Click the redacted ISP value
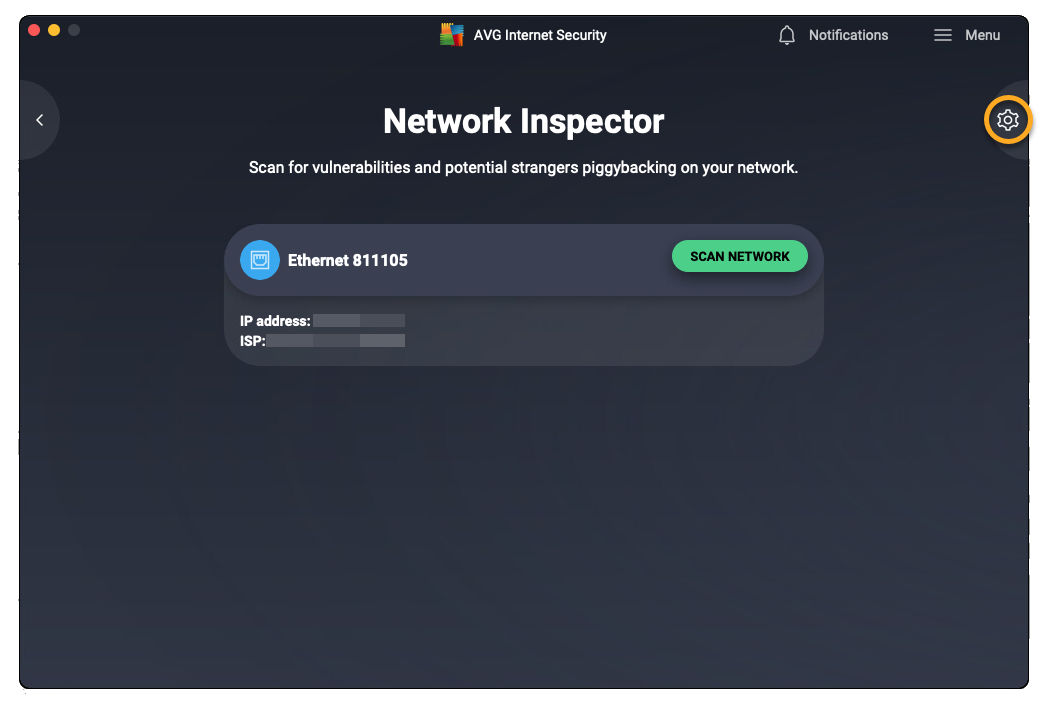The width and height of the screenshot is (1048, 707). (x=336, y=341)
